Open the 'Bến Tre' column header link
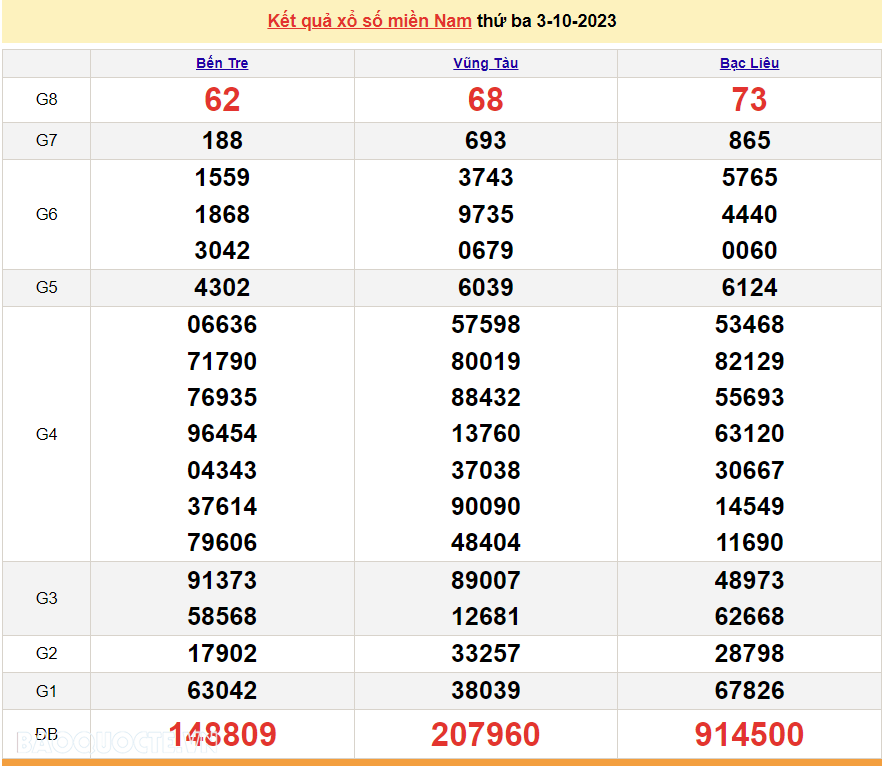Image resolution: width=883 pixels, height=766 pixels. [221, 63]
